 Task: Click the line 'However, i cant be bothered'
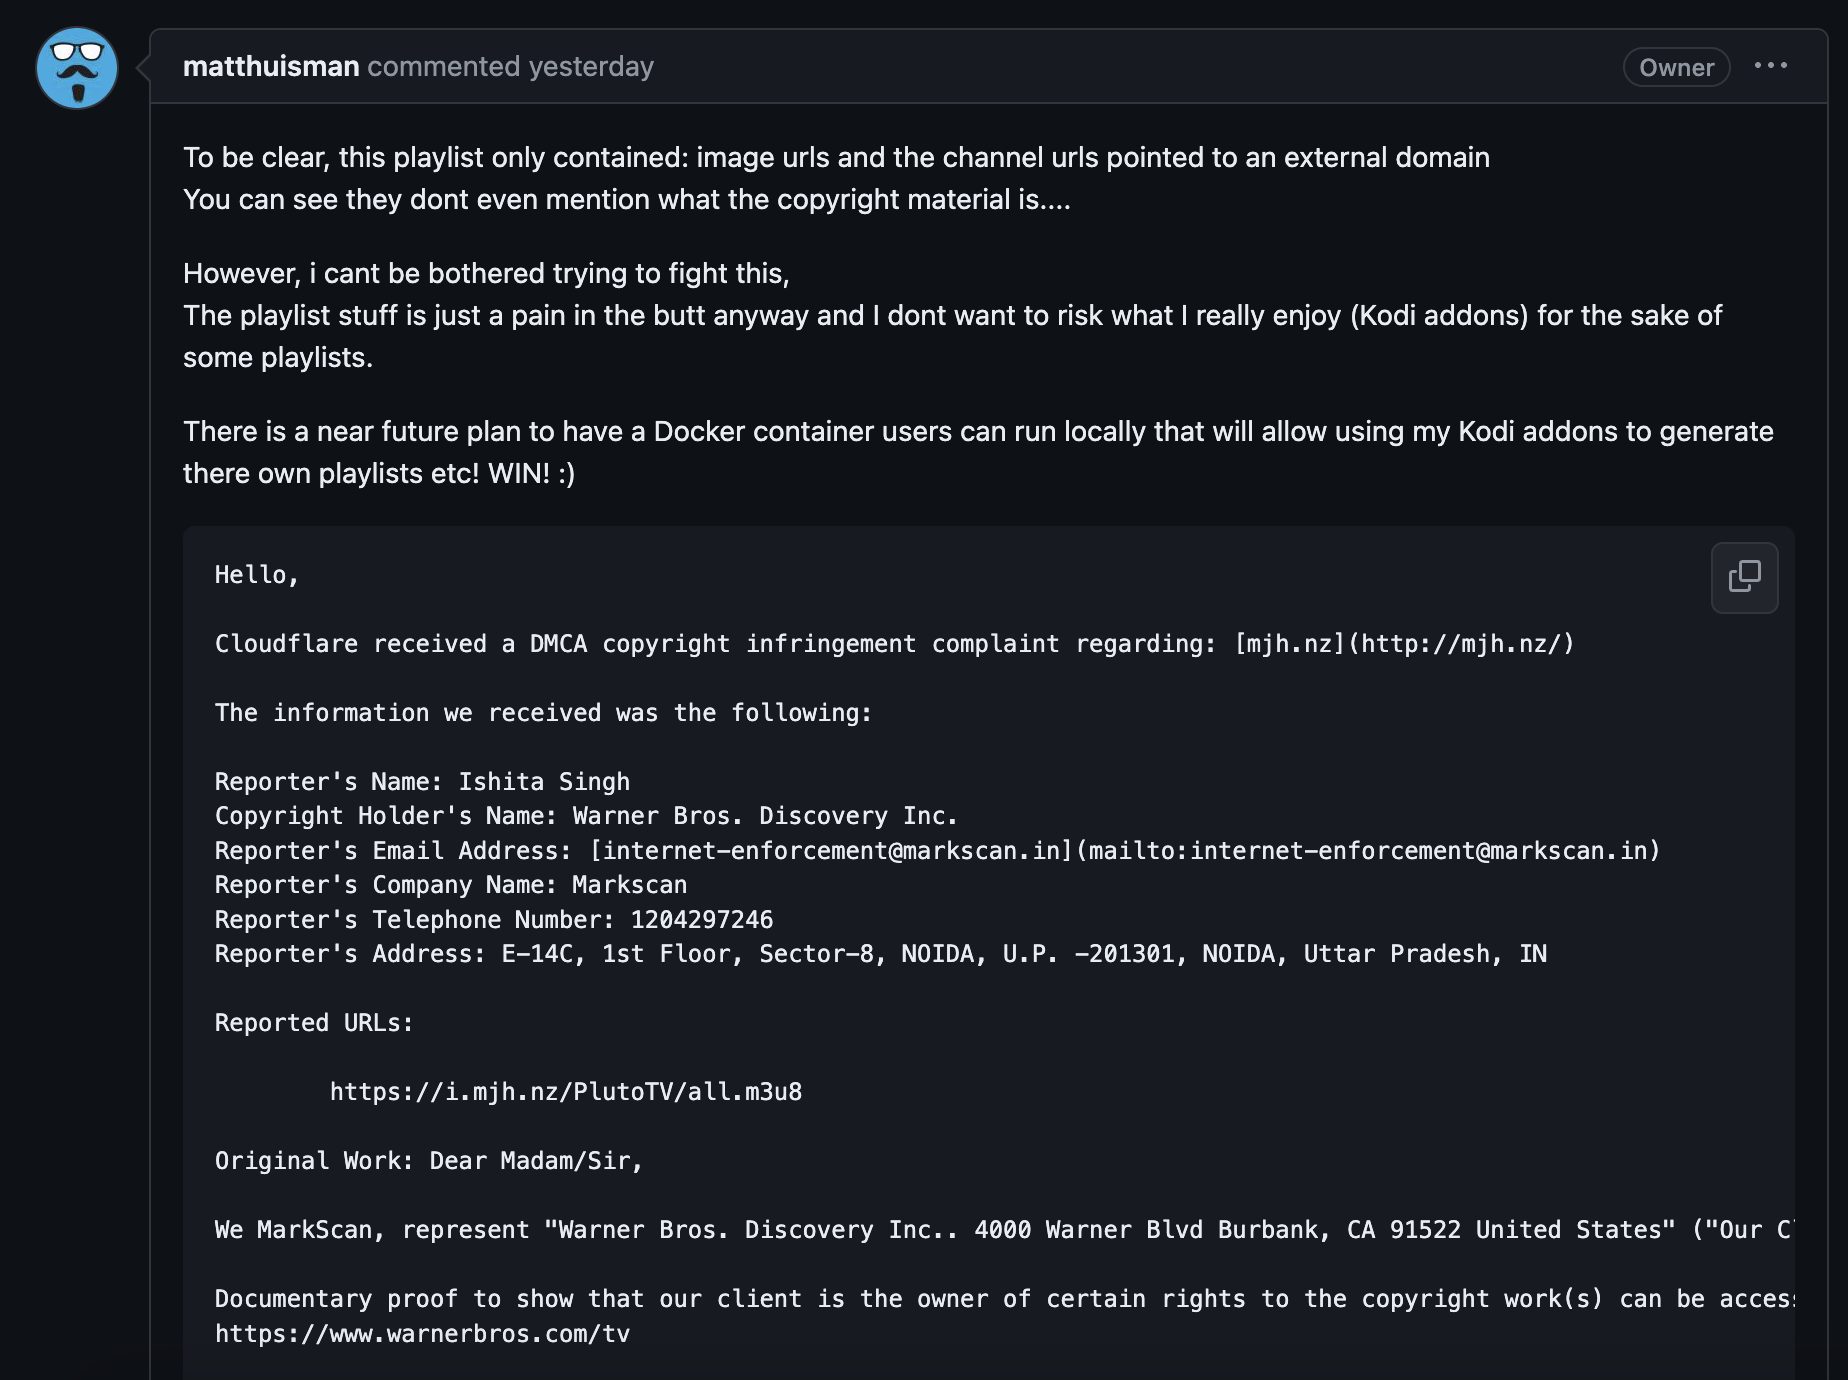click(486, 273)
